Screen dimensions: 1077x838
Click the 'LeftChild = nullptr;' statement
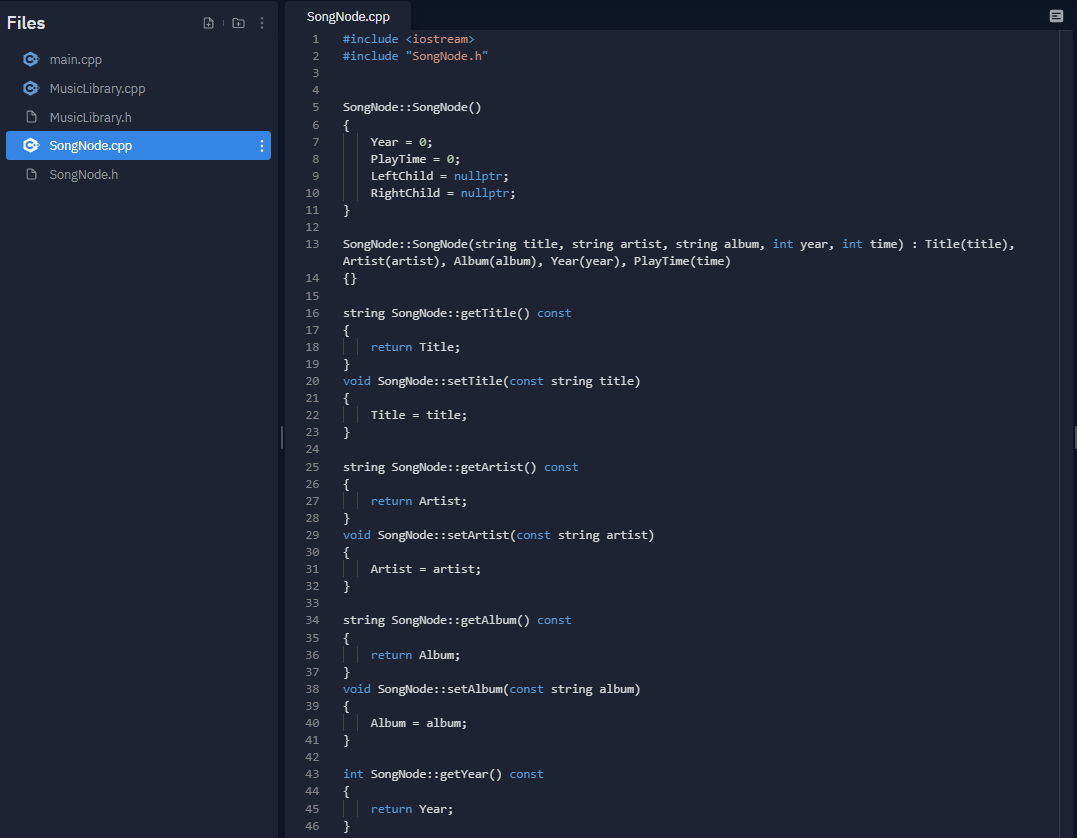pos(440,177)
